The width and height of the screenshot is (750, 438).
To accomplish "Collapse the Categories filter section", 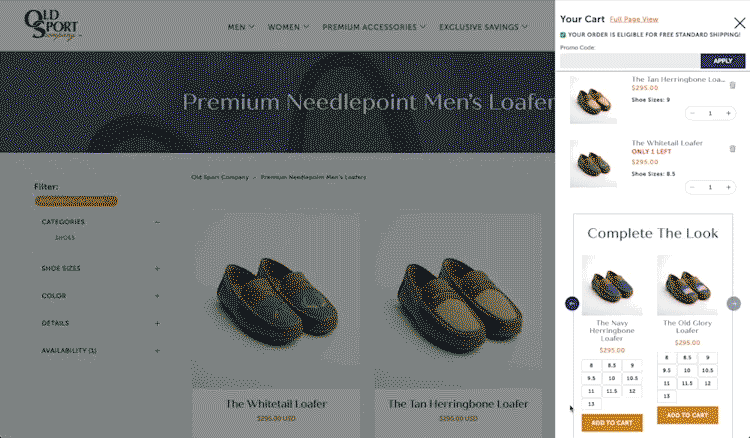I will [x=157, y=222].
